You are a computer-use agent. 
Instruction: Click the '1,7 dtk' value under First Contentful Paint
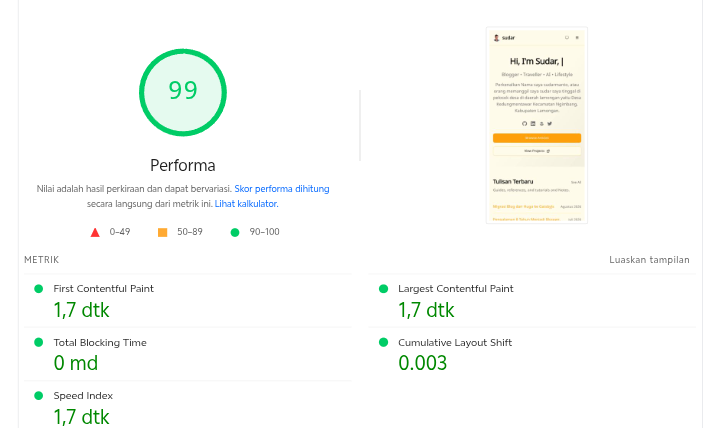coord(82,310)
